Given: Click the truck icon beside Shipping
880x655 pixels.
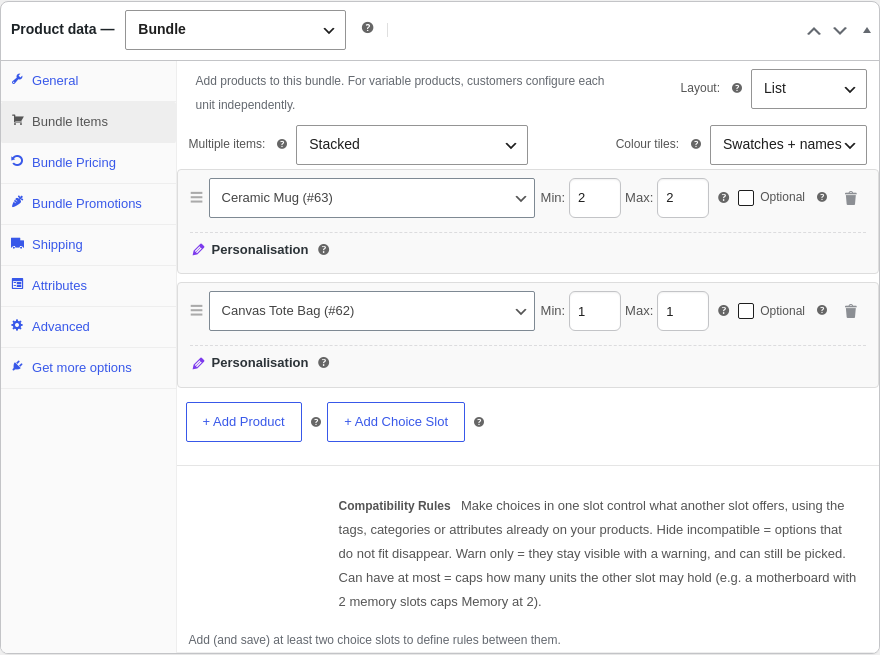Looking at the screenshot, I should [17, 243].
